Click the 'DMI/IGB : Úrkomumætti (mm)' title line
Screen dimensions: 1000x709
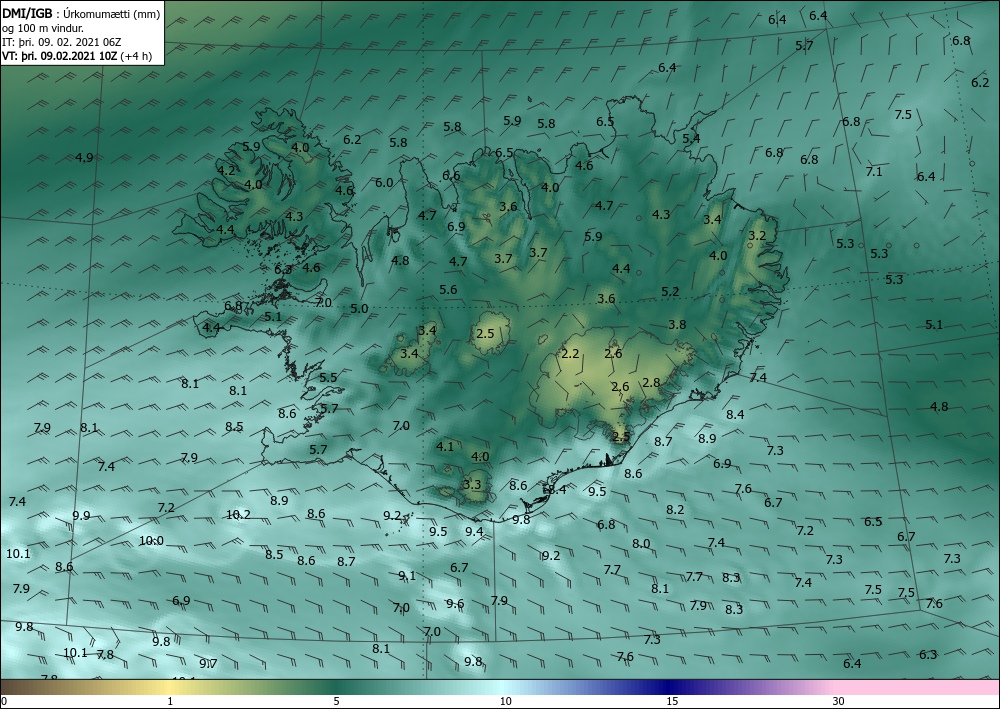[x=81, y=14]
